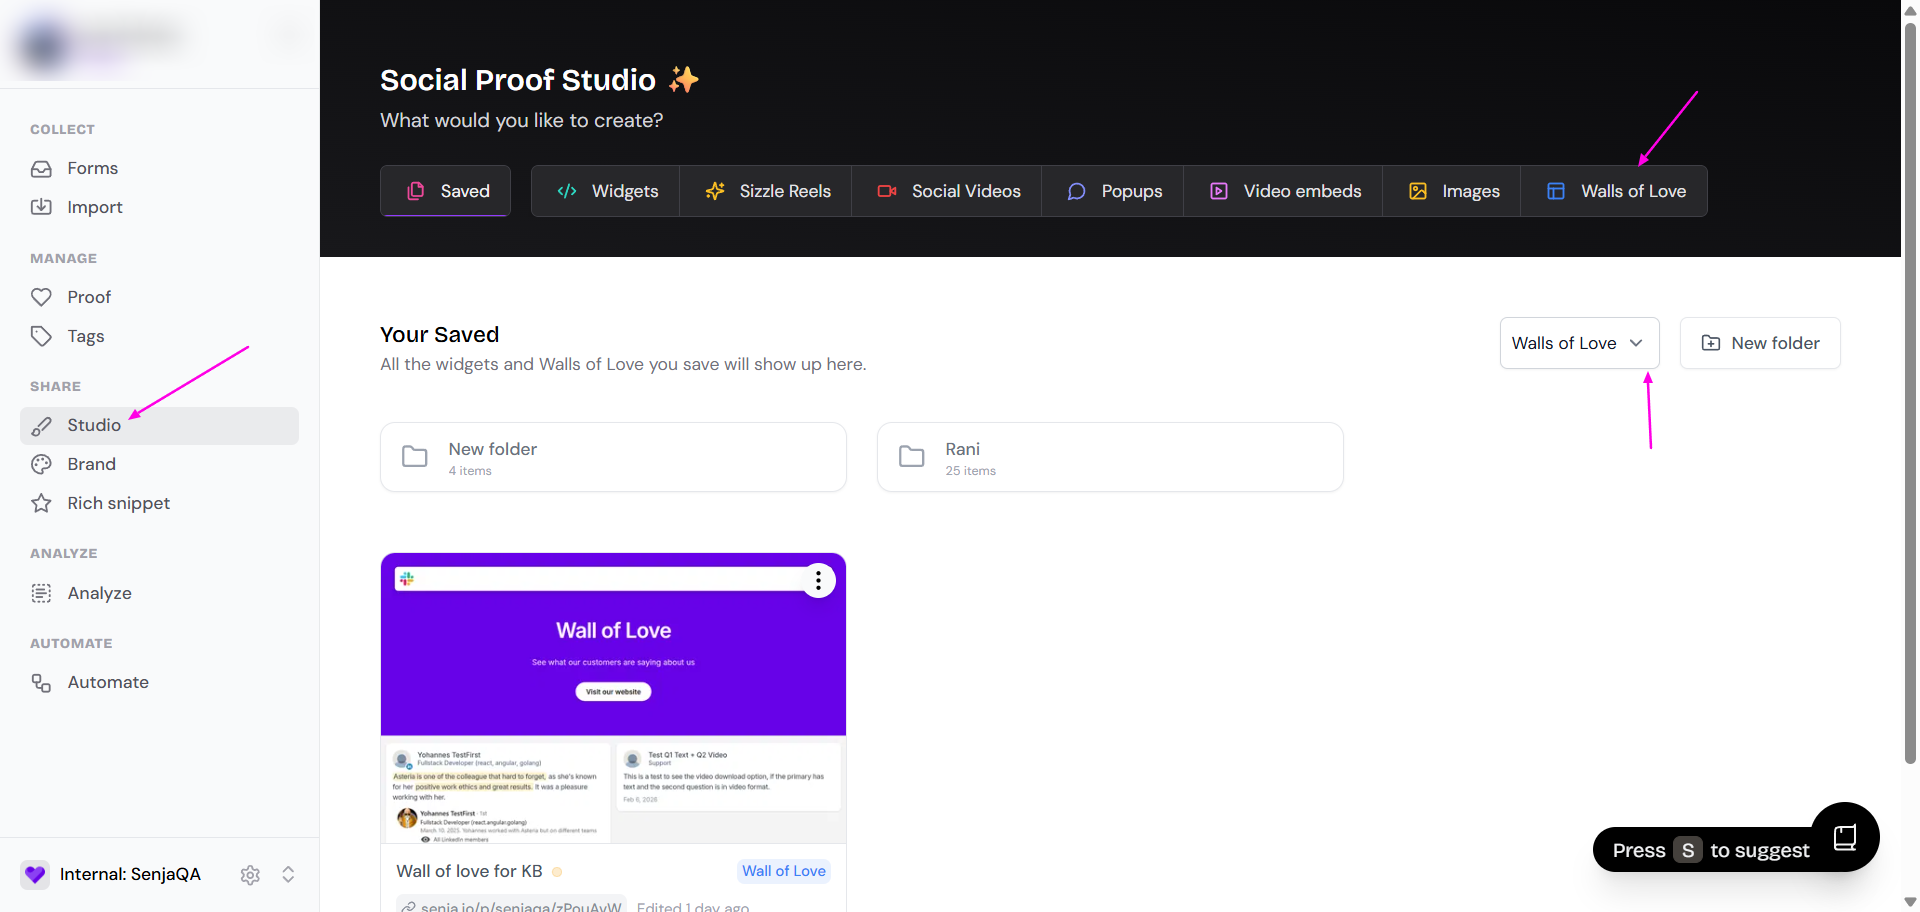
Task: Click the Tags label icon in sidebar
Action: 41,336
